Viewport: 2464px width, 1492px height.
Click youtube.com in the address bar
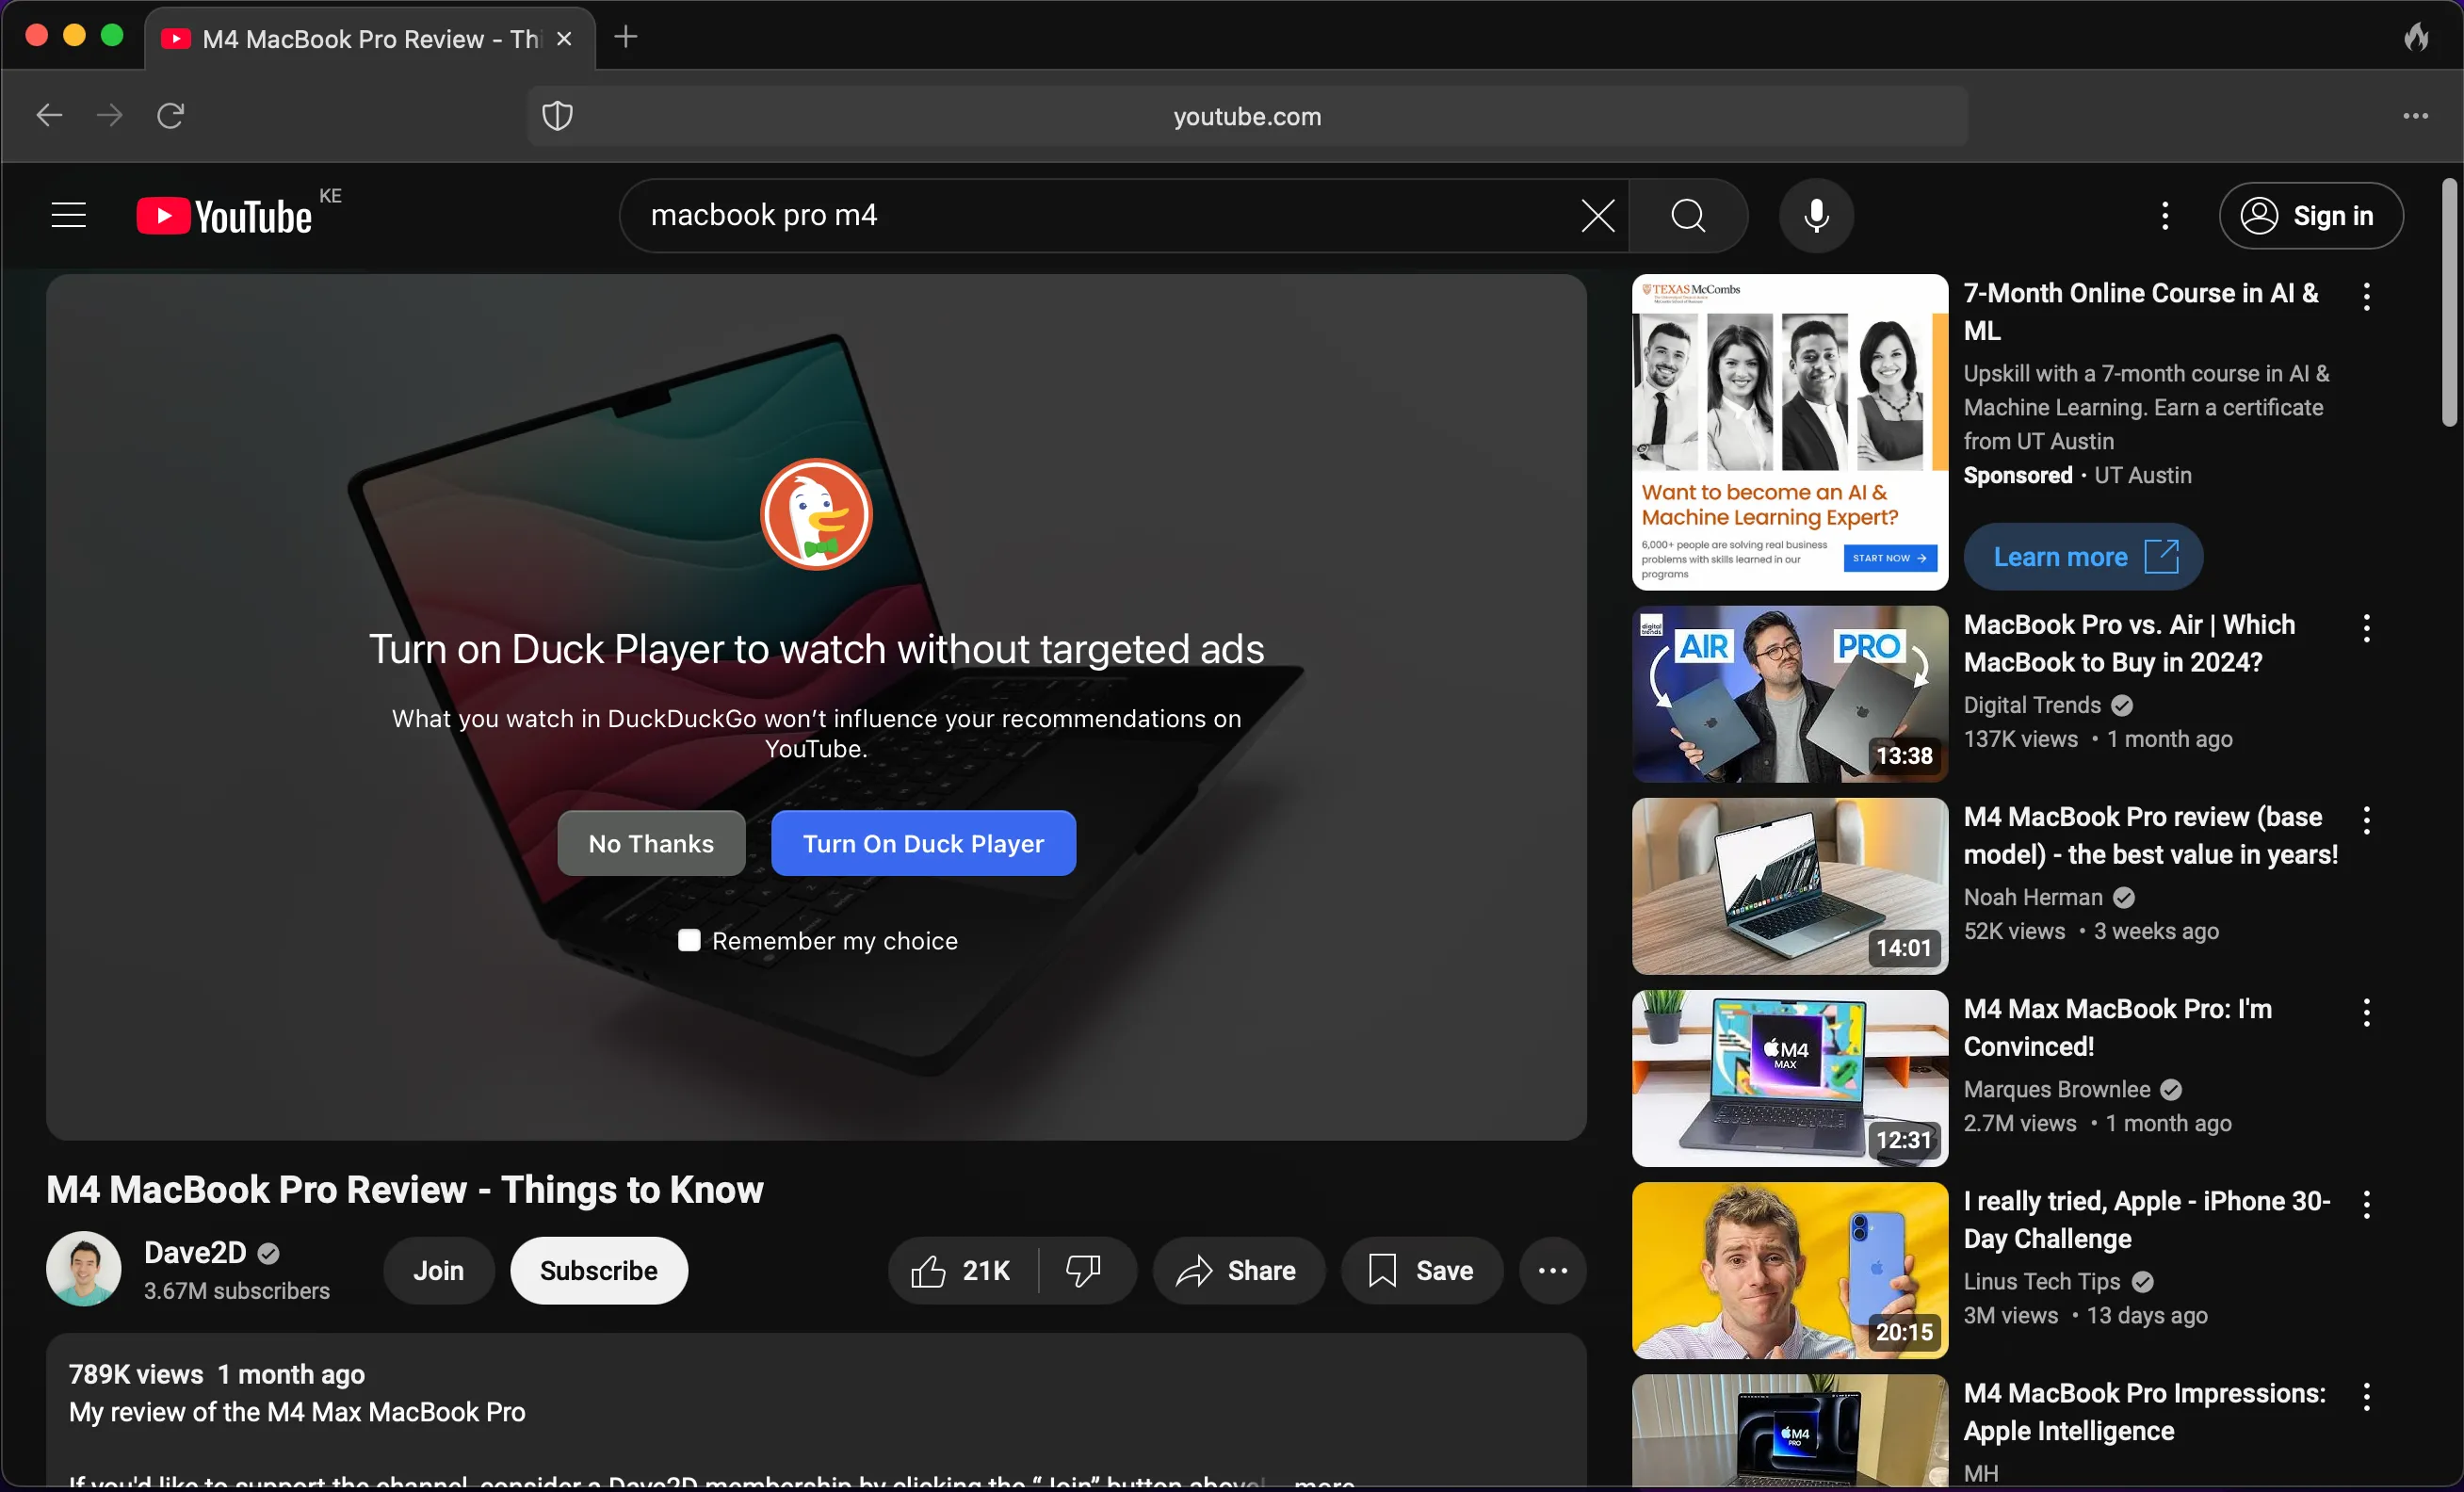1247,116
